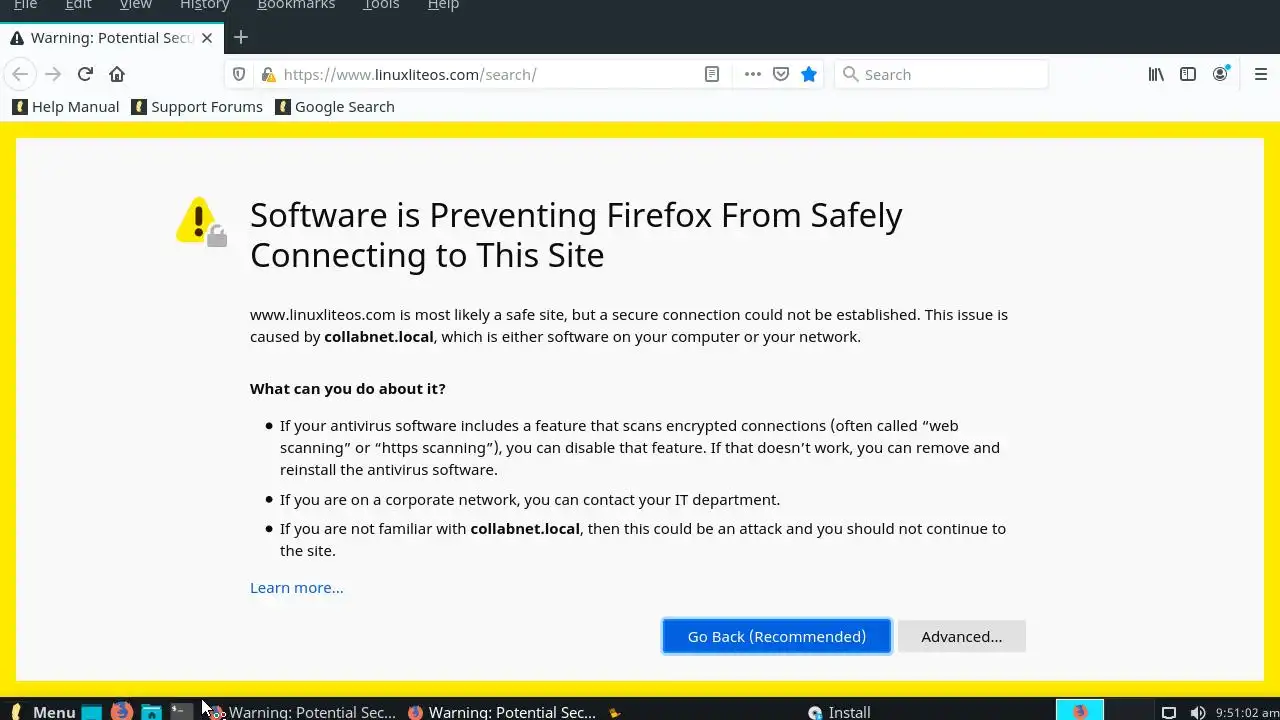This screenshot has width=1280, height=720.
Task: Open page actions three-dot menu
Action: pyautogui.click(x=753, y=74)
